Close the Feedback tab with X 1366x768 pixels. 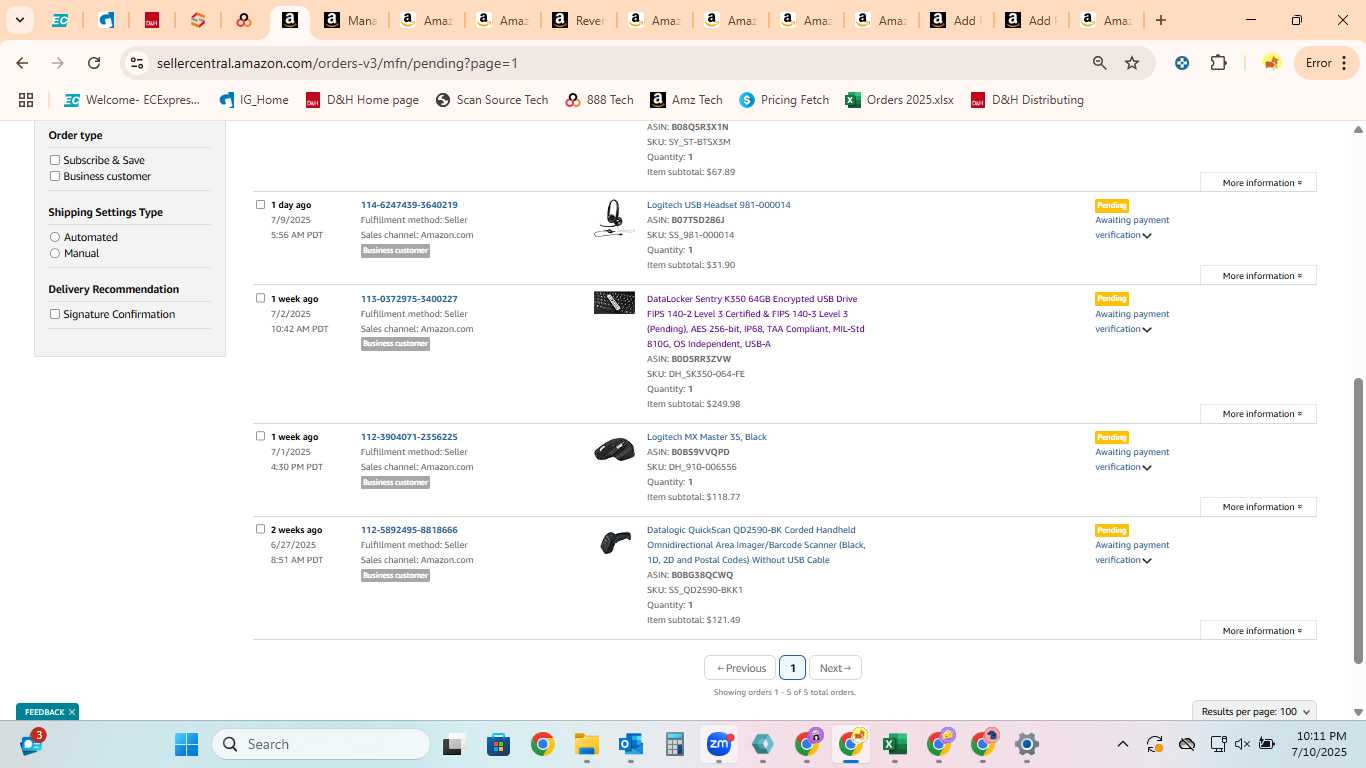[x=72, y=712]
